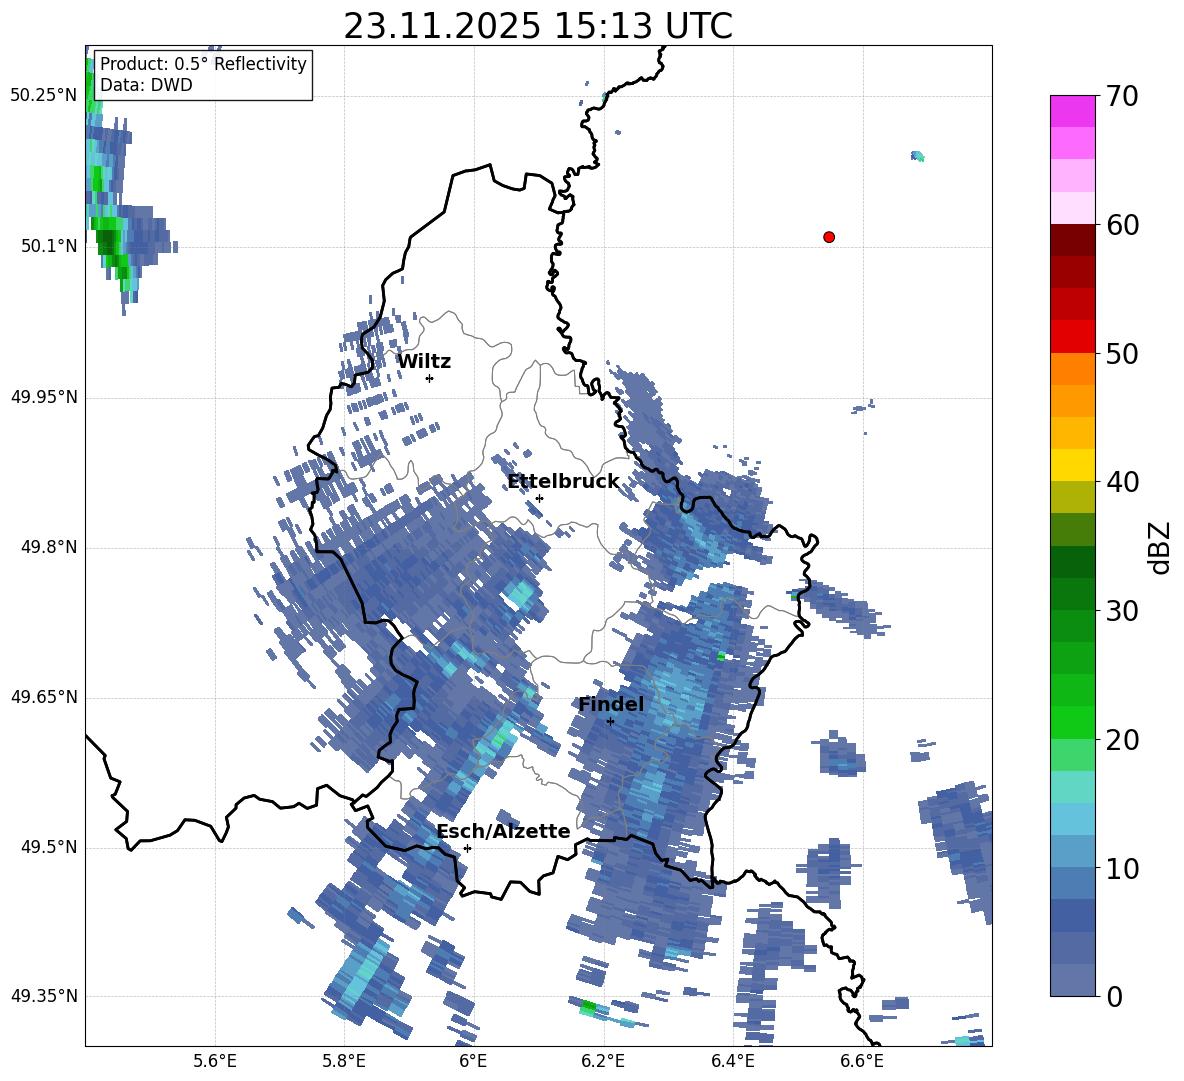Click the 49.95°N latitude label

(44, 396)
